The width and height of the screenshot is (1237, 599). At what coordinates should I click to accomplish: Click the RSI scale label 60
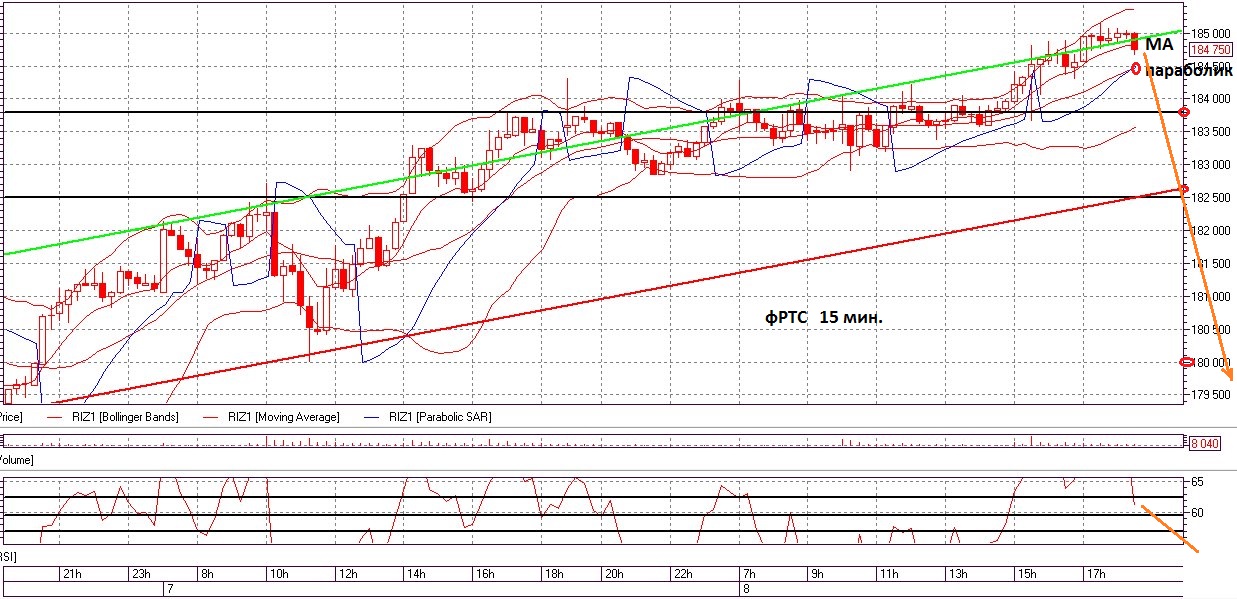tap(1198, 513)
